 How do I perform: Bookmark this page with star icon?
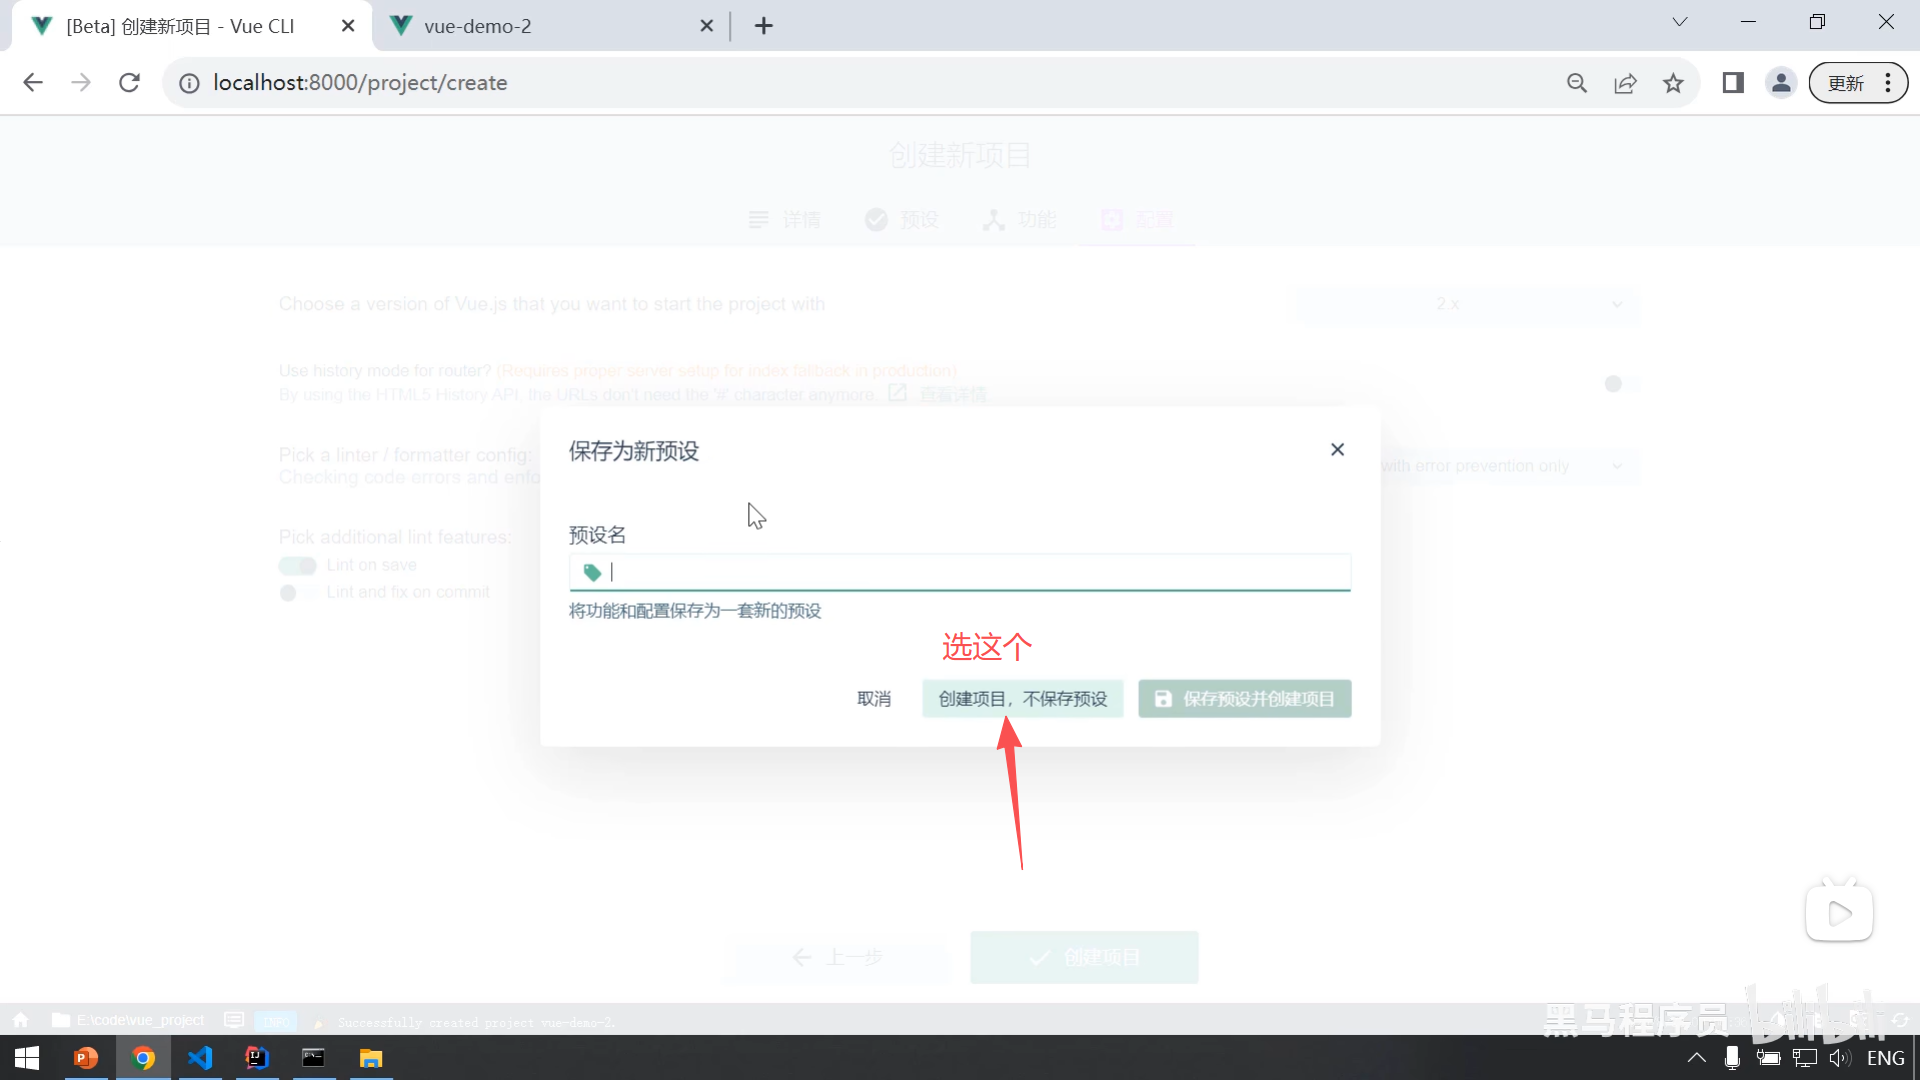1673,83
